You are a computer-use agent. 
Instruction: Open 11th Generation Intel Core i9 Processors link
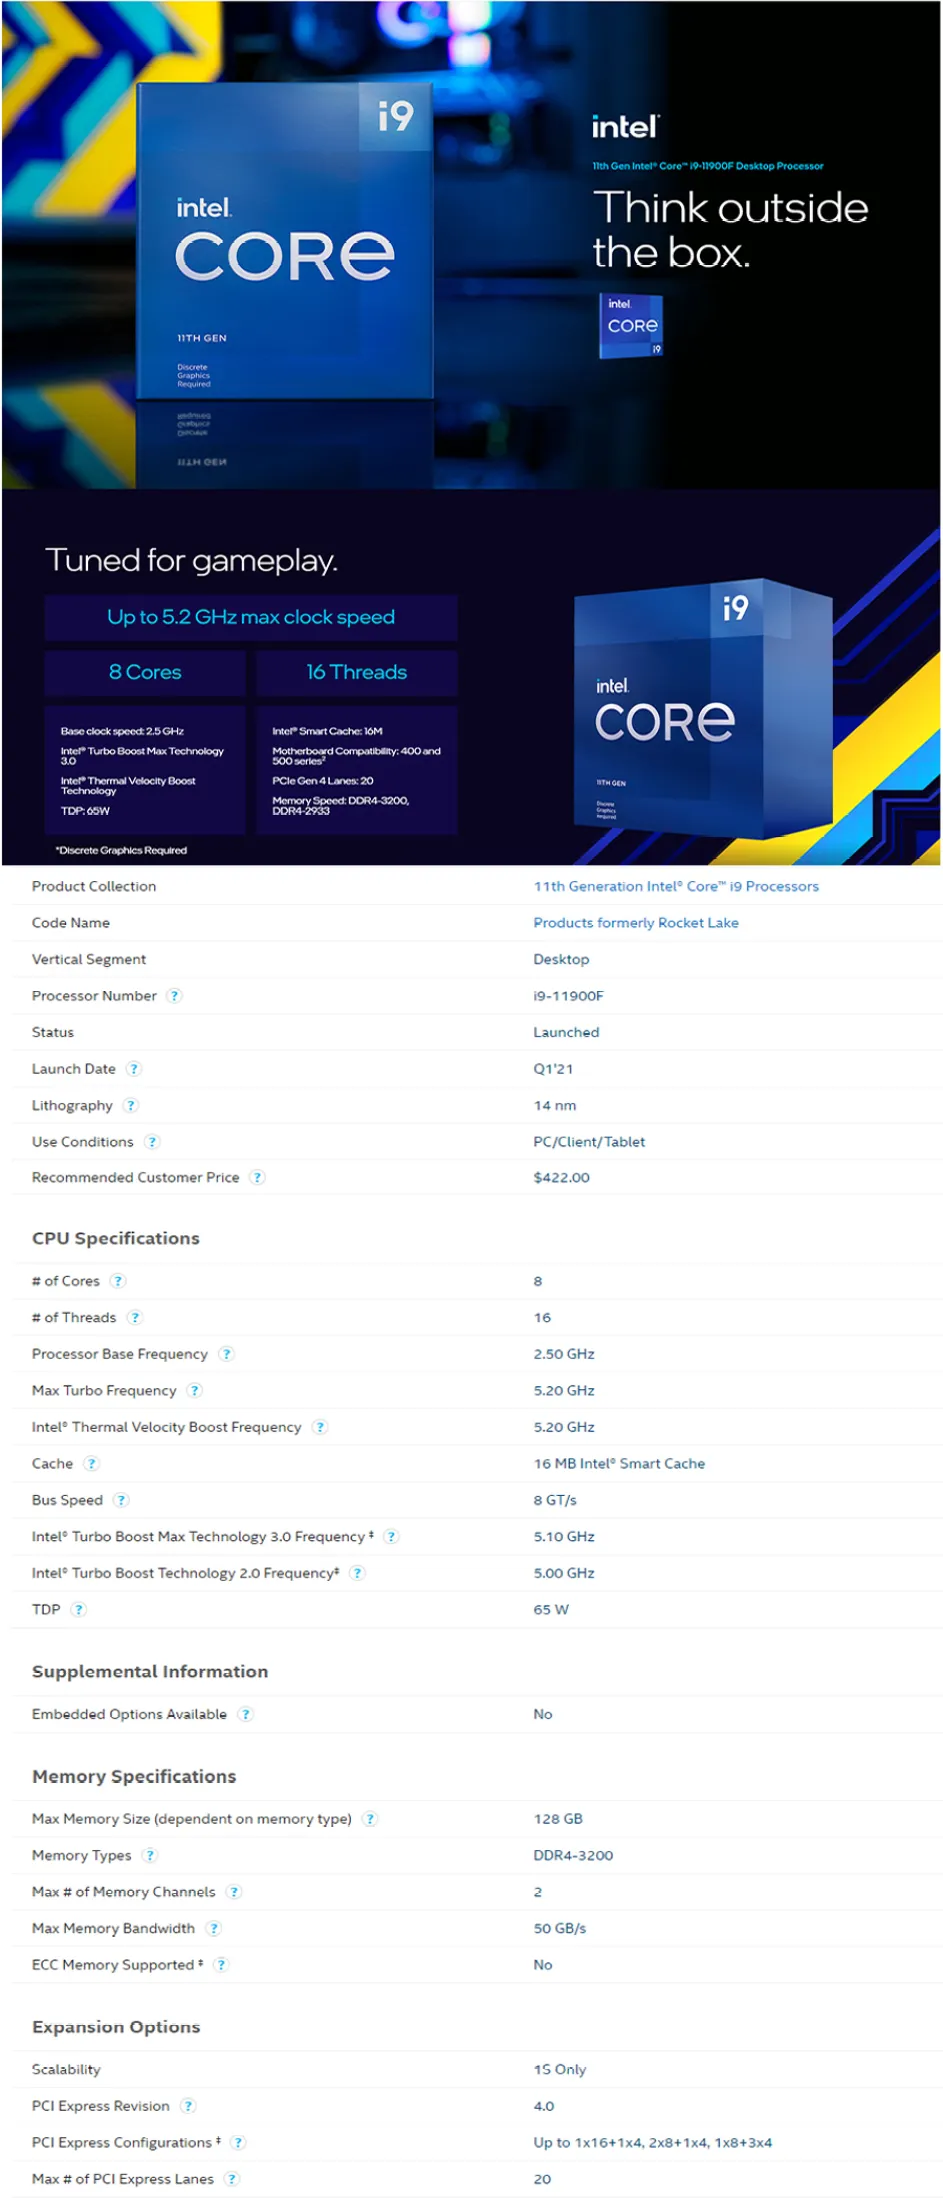(x=676, y=886)
